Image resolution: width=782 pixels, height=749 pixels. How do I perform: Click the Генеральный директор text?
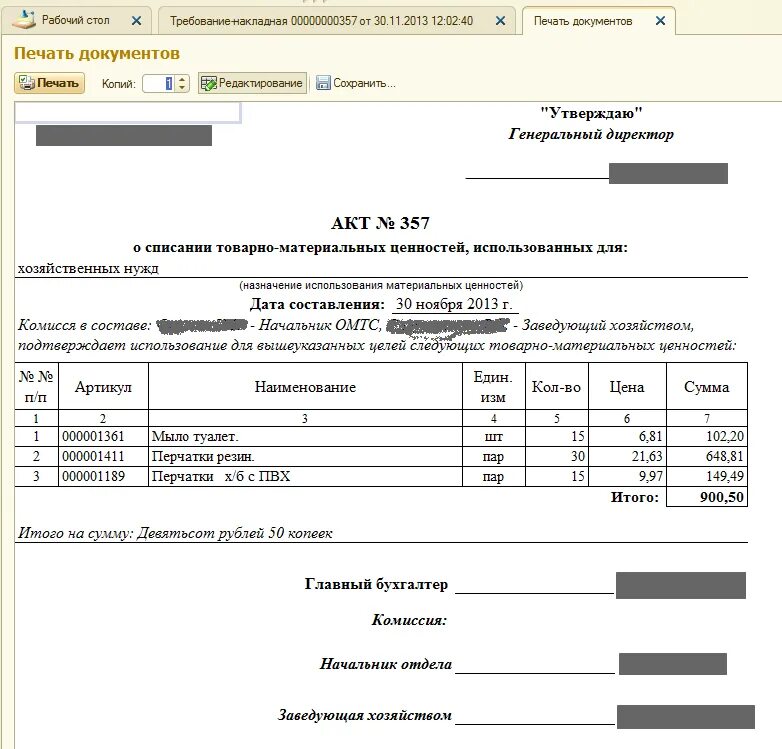(591, 134)
